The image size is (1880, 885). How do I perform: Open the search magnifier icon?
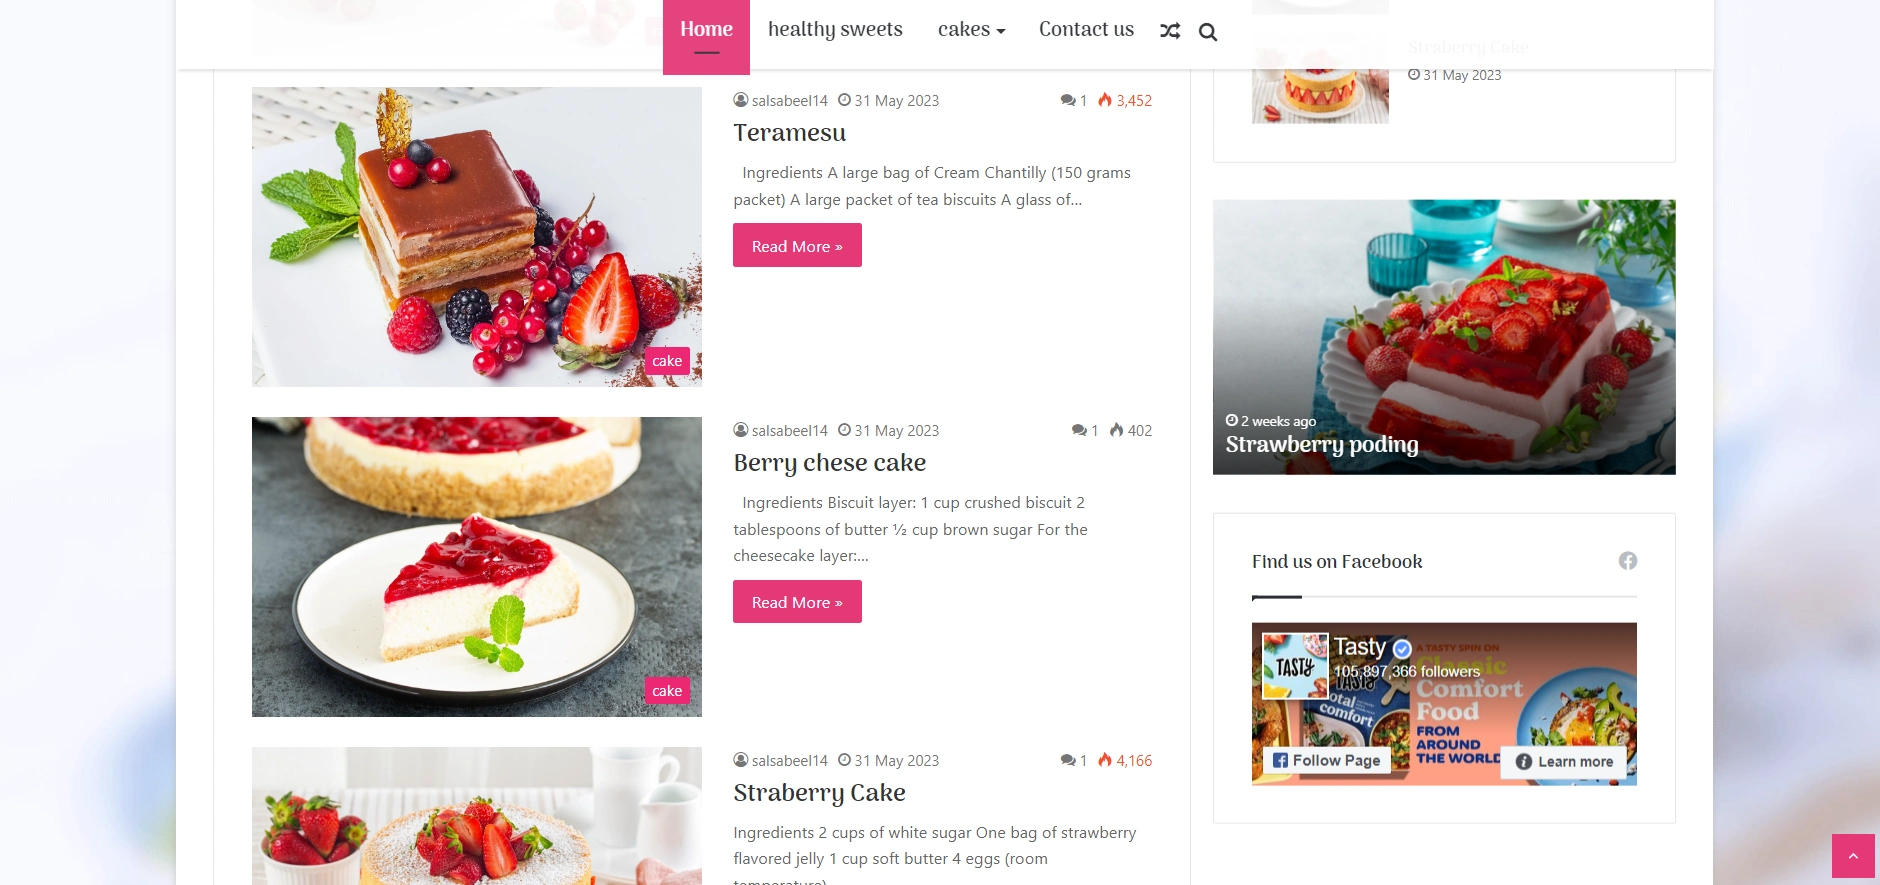[x=1208, y=32]
